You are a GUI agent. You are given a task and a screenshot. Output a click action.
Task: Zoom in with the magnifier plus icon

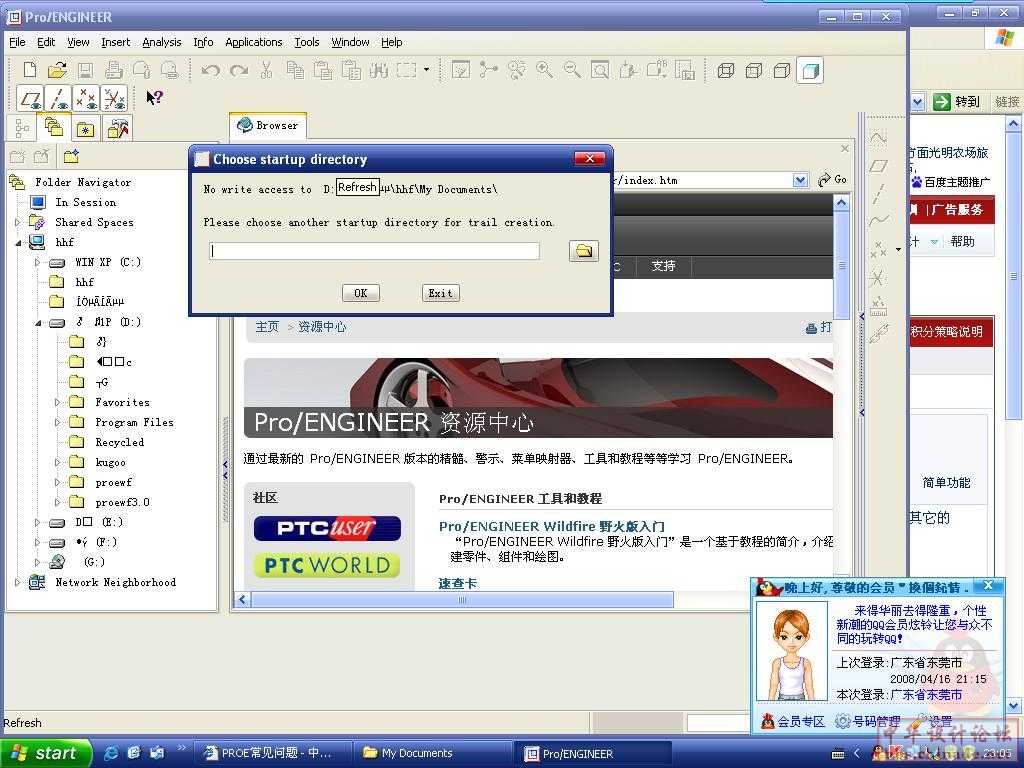tap(544, 70)
